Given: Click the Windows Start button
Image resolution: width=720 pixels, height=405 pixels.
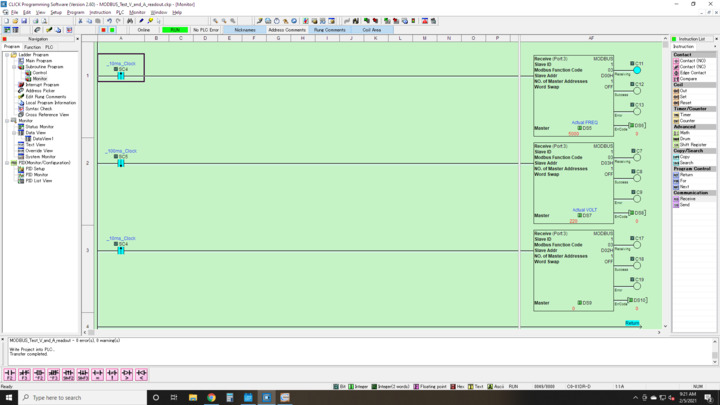Looking at the screenshot, I should 9,397.
